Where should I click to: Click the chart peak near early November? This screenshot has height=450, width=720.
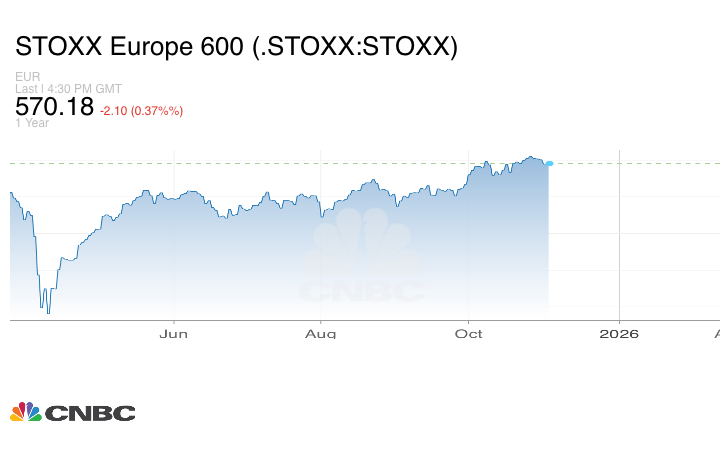532,157
